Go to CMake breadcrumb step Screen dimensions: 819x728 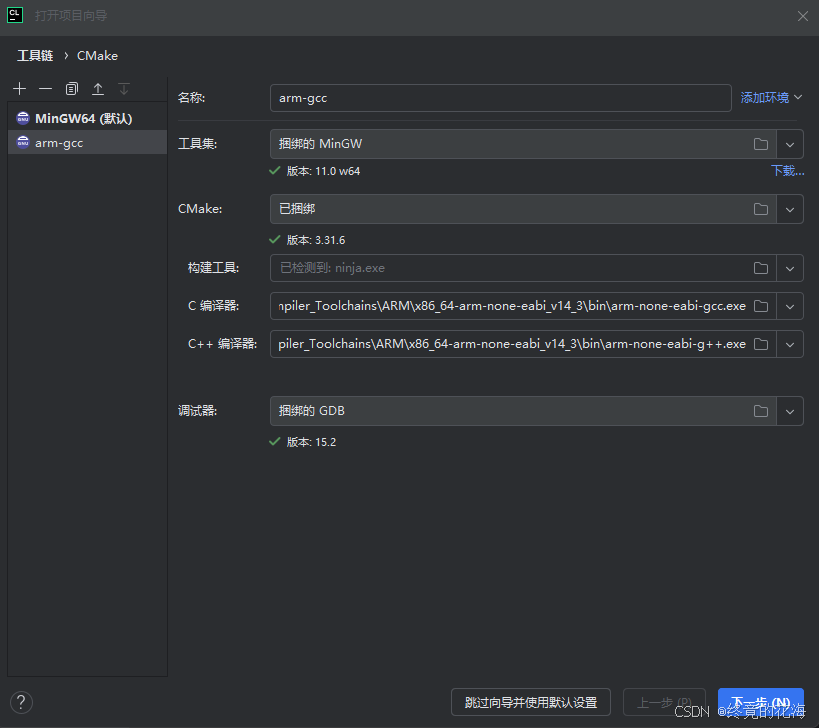click(x=97, y=56)
